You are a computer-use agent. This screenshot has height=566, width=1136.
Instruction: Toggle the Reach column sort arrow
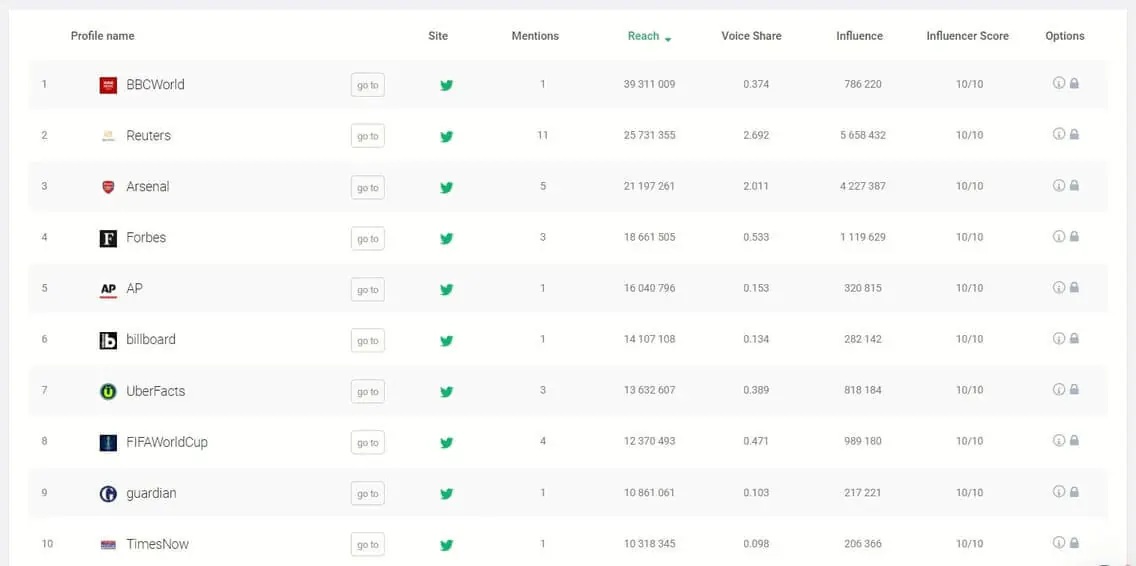pos(667,38)
